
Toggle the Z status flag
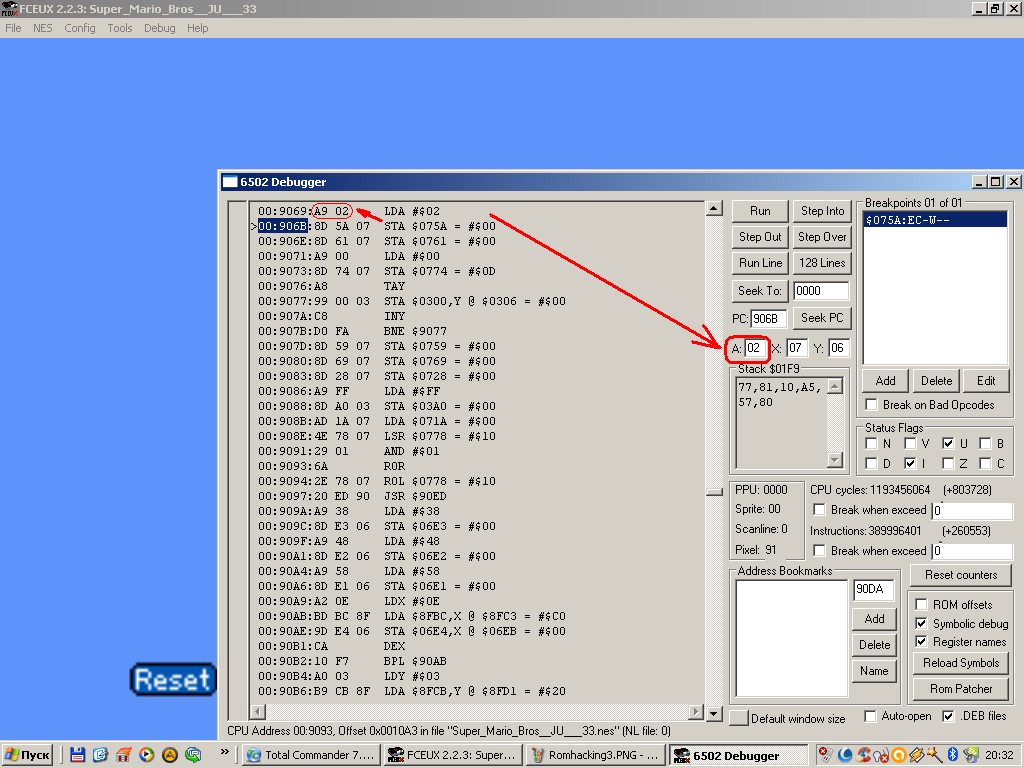948,464
